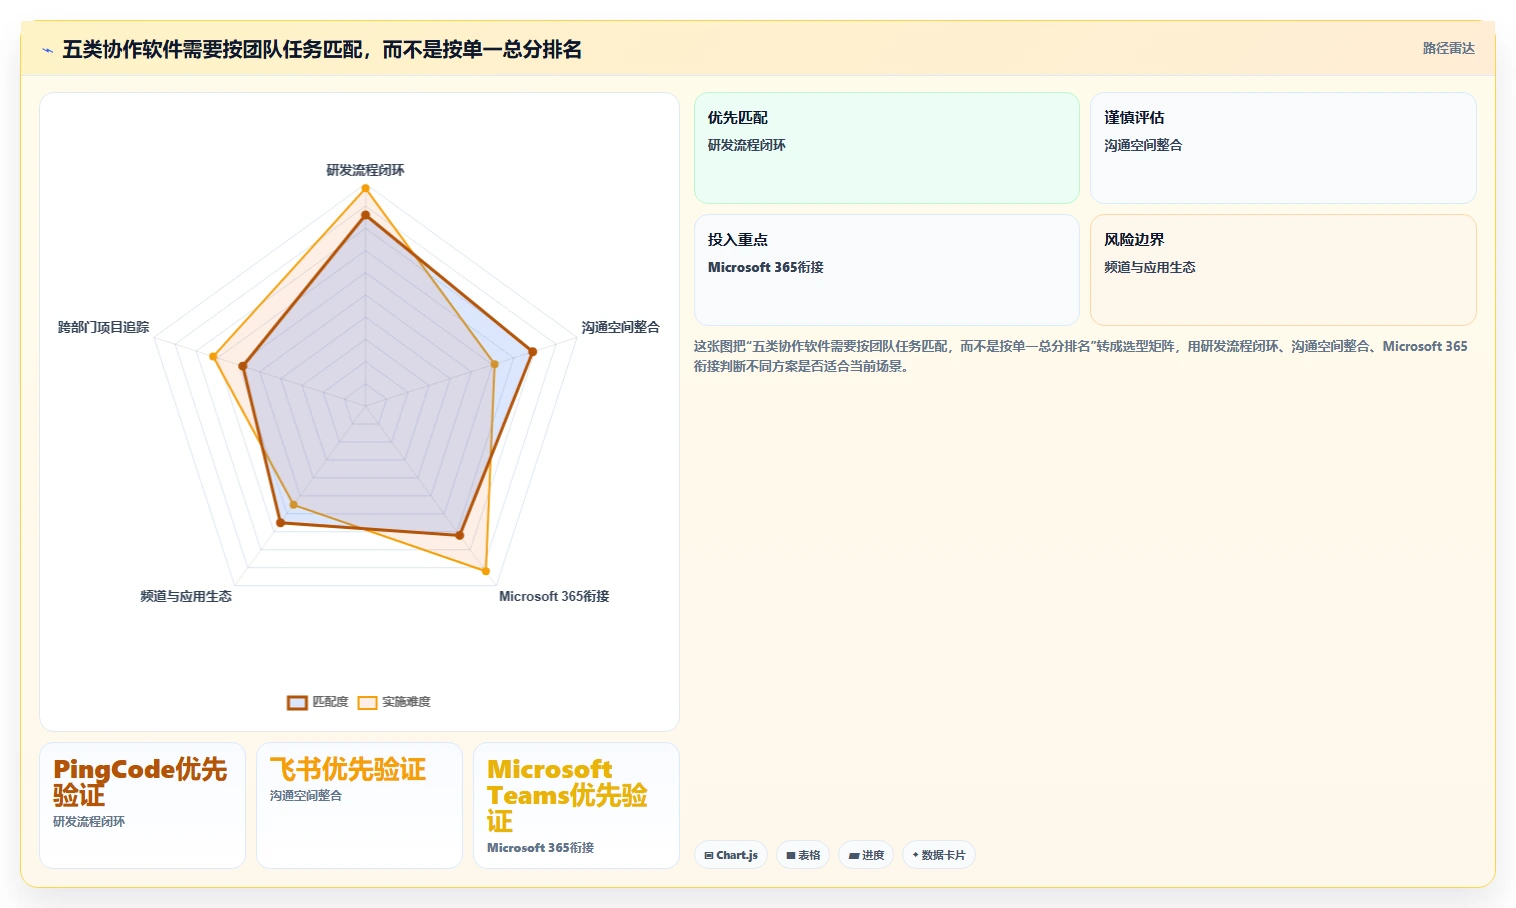The image size is (1516, 908).
Task: Click the 匹配度 legend label
Action: tap(330, 702)
